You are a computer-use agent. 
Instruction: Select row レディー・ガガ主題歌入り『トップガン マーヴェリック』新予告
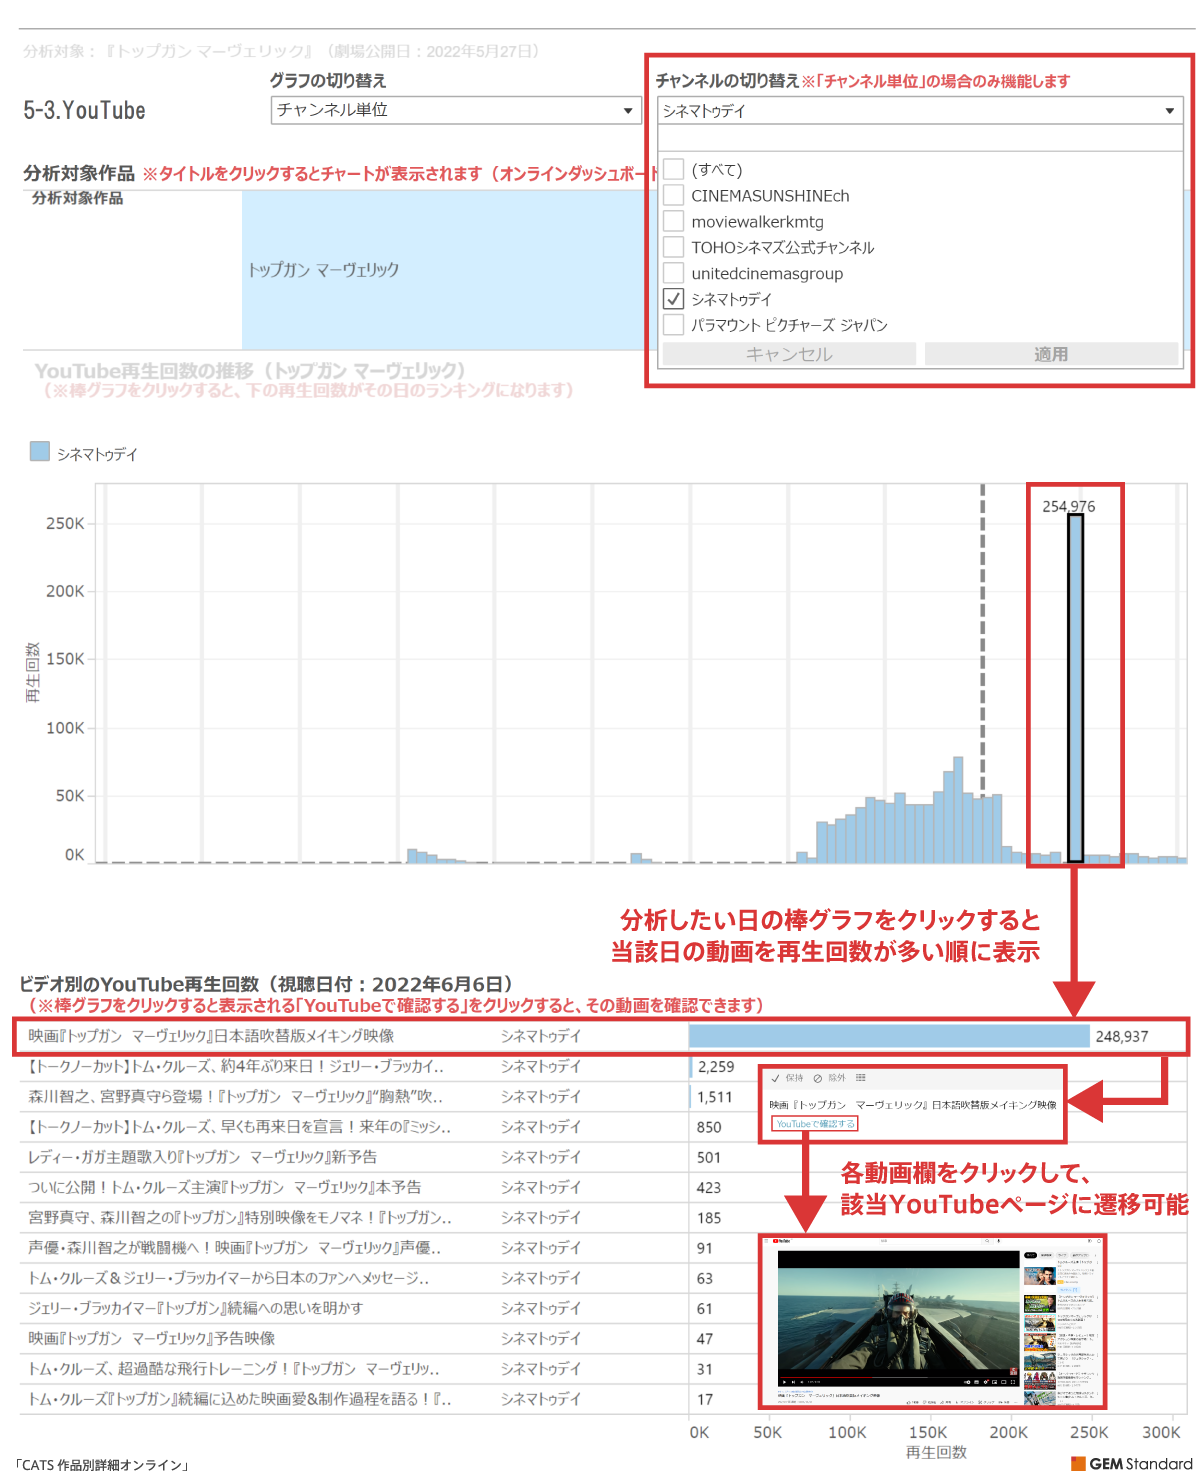pos(601,1157)
